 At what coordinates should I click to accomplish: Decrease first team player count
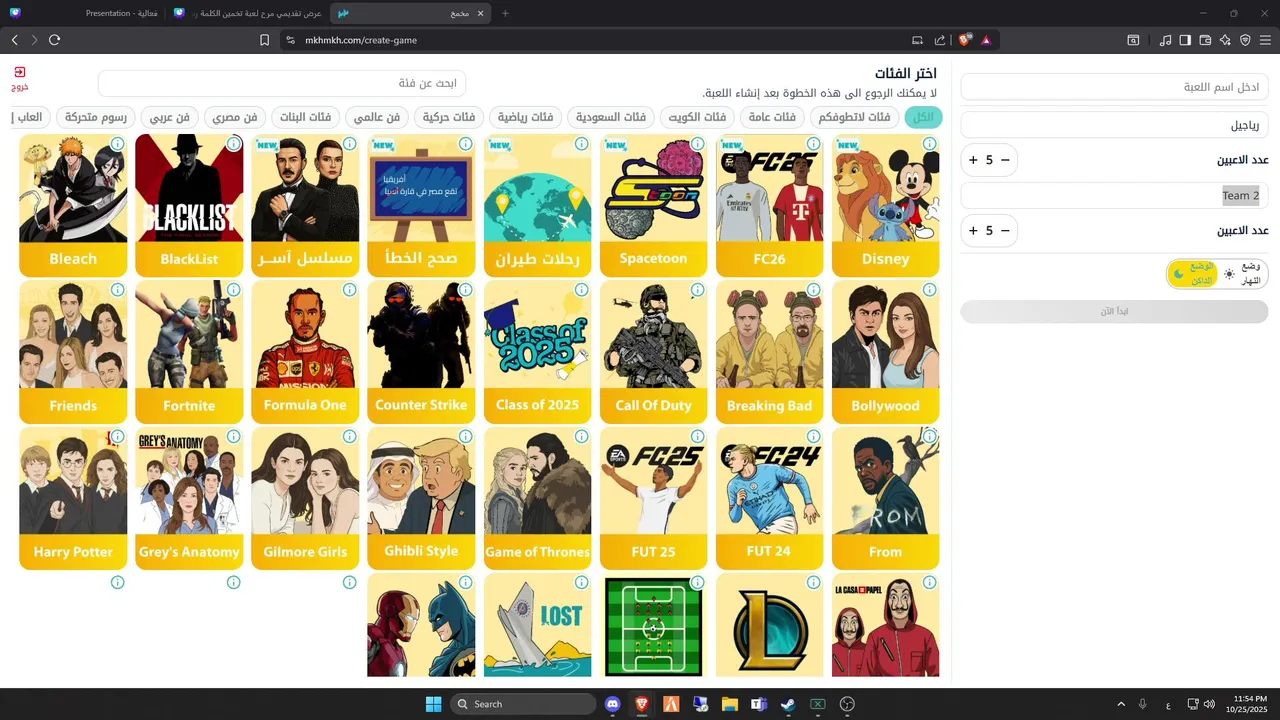(x=1006, y=160)
